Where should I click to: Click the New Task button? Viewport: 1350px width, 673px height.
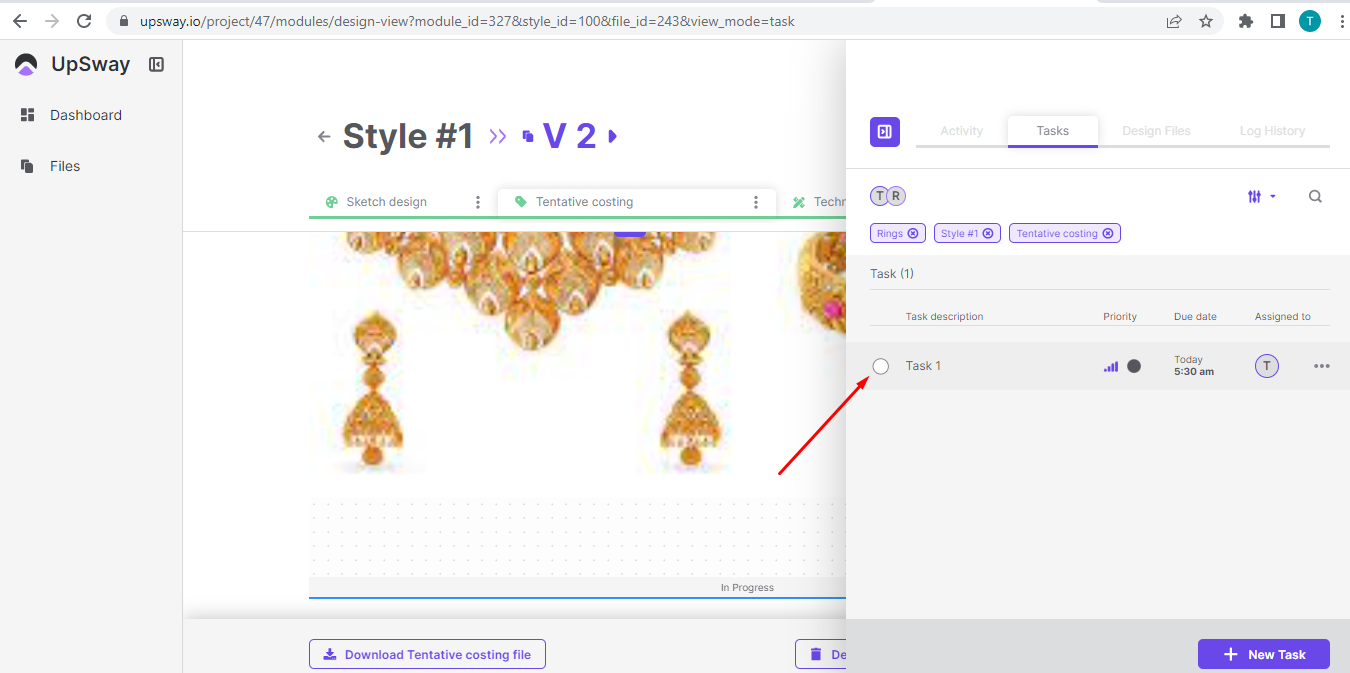pos(1263,654)
